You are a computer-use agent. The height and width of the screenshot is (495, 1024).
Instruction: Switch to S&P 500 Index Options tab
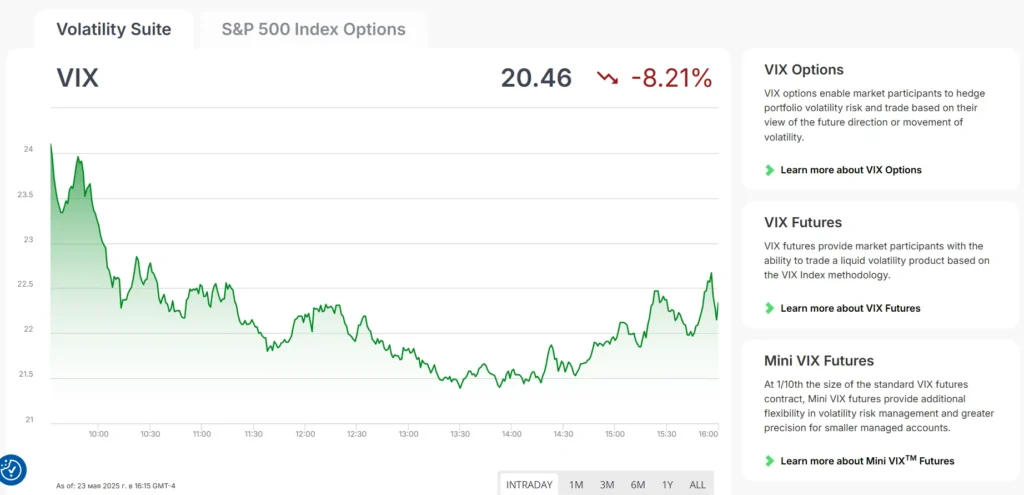313,29
